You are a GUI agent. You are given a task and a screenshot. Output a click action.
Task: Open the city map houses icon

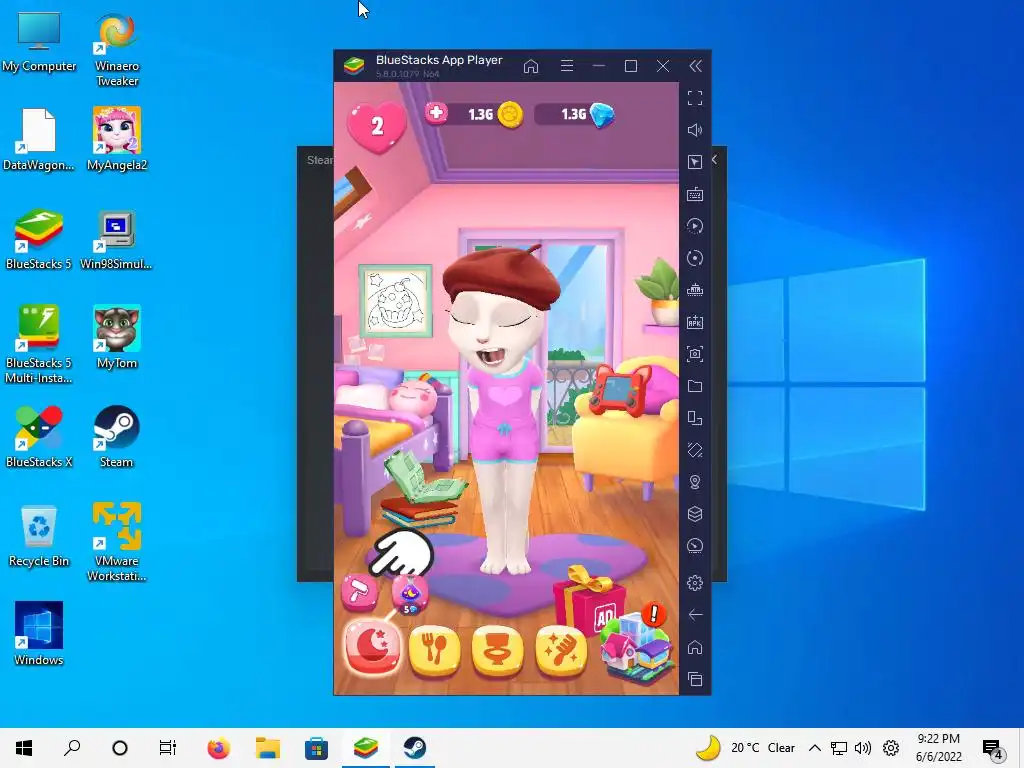[x=636, y=648]
